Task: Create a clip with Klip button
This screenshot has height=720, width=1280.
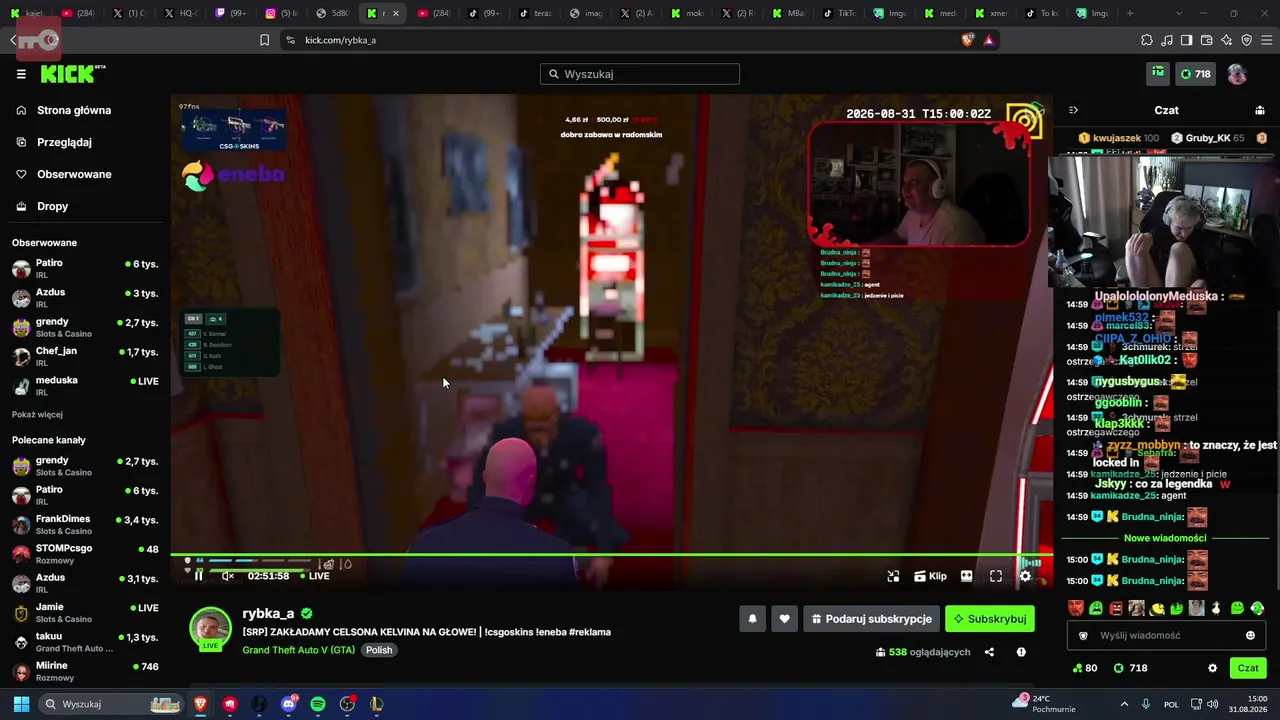Action: coord(930,576)
